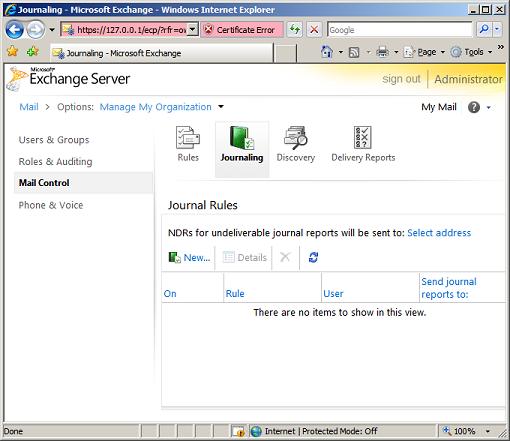Viewport: 510px width, 441px height.
Task: Select Users & Groups in sidebar
Action: [x=54, y=140]
